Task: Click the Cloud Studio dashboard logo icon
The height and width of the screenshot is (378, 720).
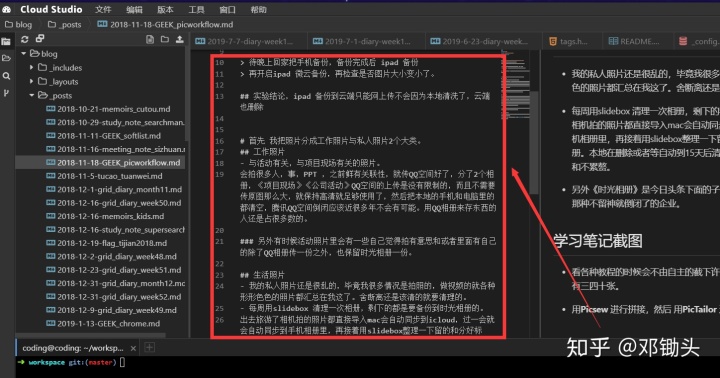Action: [x=6, y=9]
